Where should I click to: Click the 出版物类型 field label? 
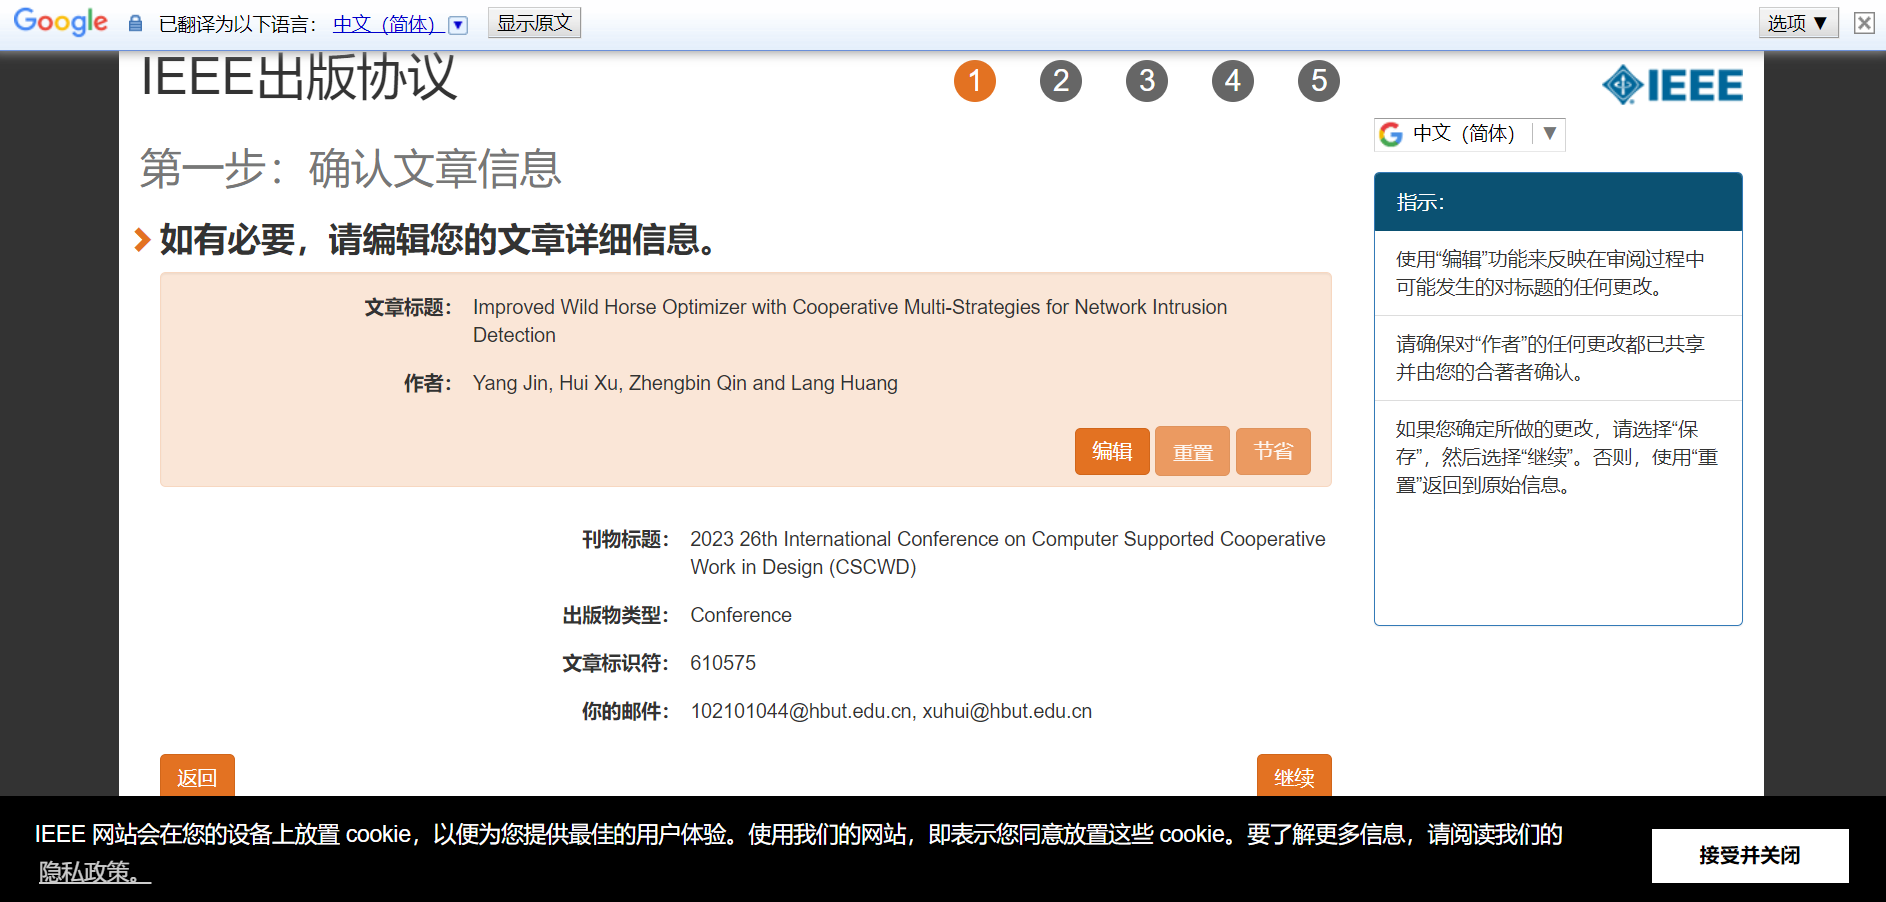click(x=616, y=615)
